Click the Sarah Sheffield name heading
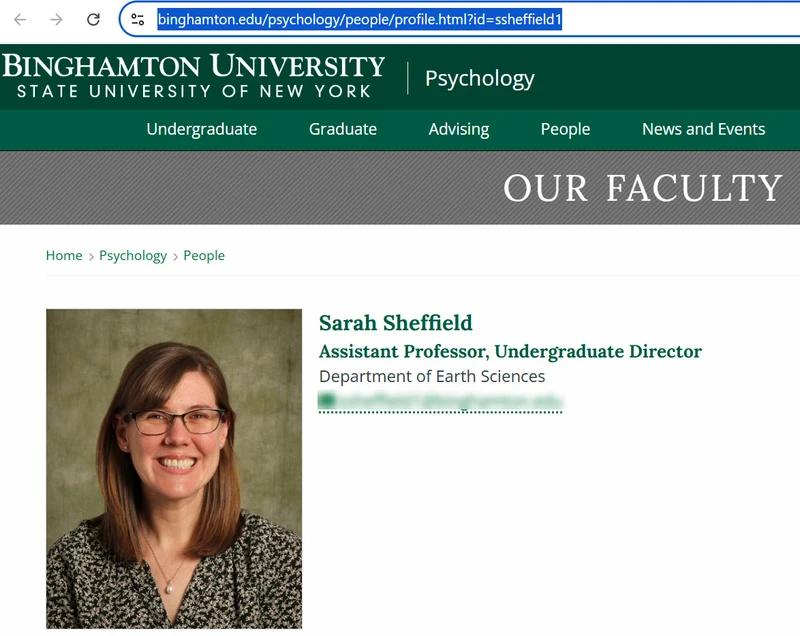Viewport: 800px width, 636px height. click(395, 323)
